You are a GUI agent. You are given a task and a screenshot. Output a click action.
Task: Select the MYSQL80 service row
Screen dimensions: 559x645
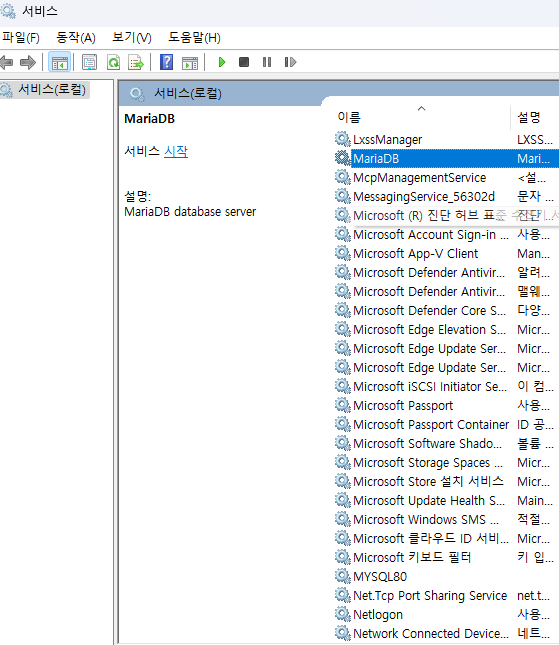pyautogui.click(x=446, y=576)
